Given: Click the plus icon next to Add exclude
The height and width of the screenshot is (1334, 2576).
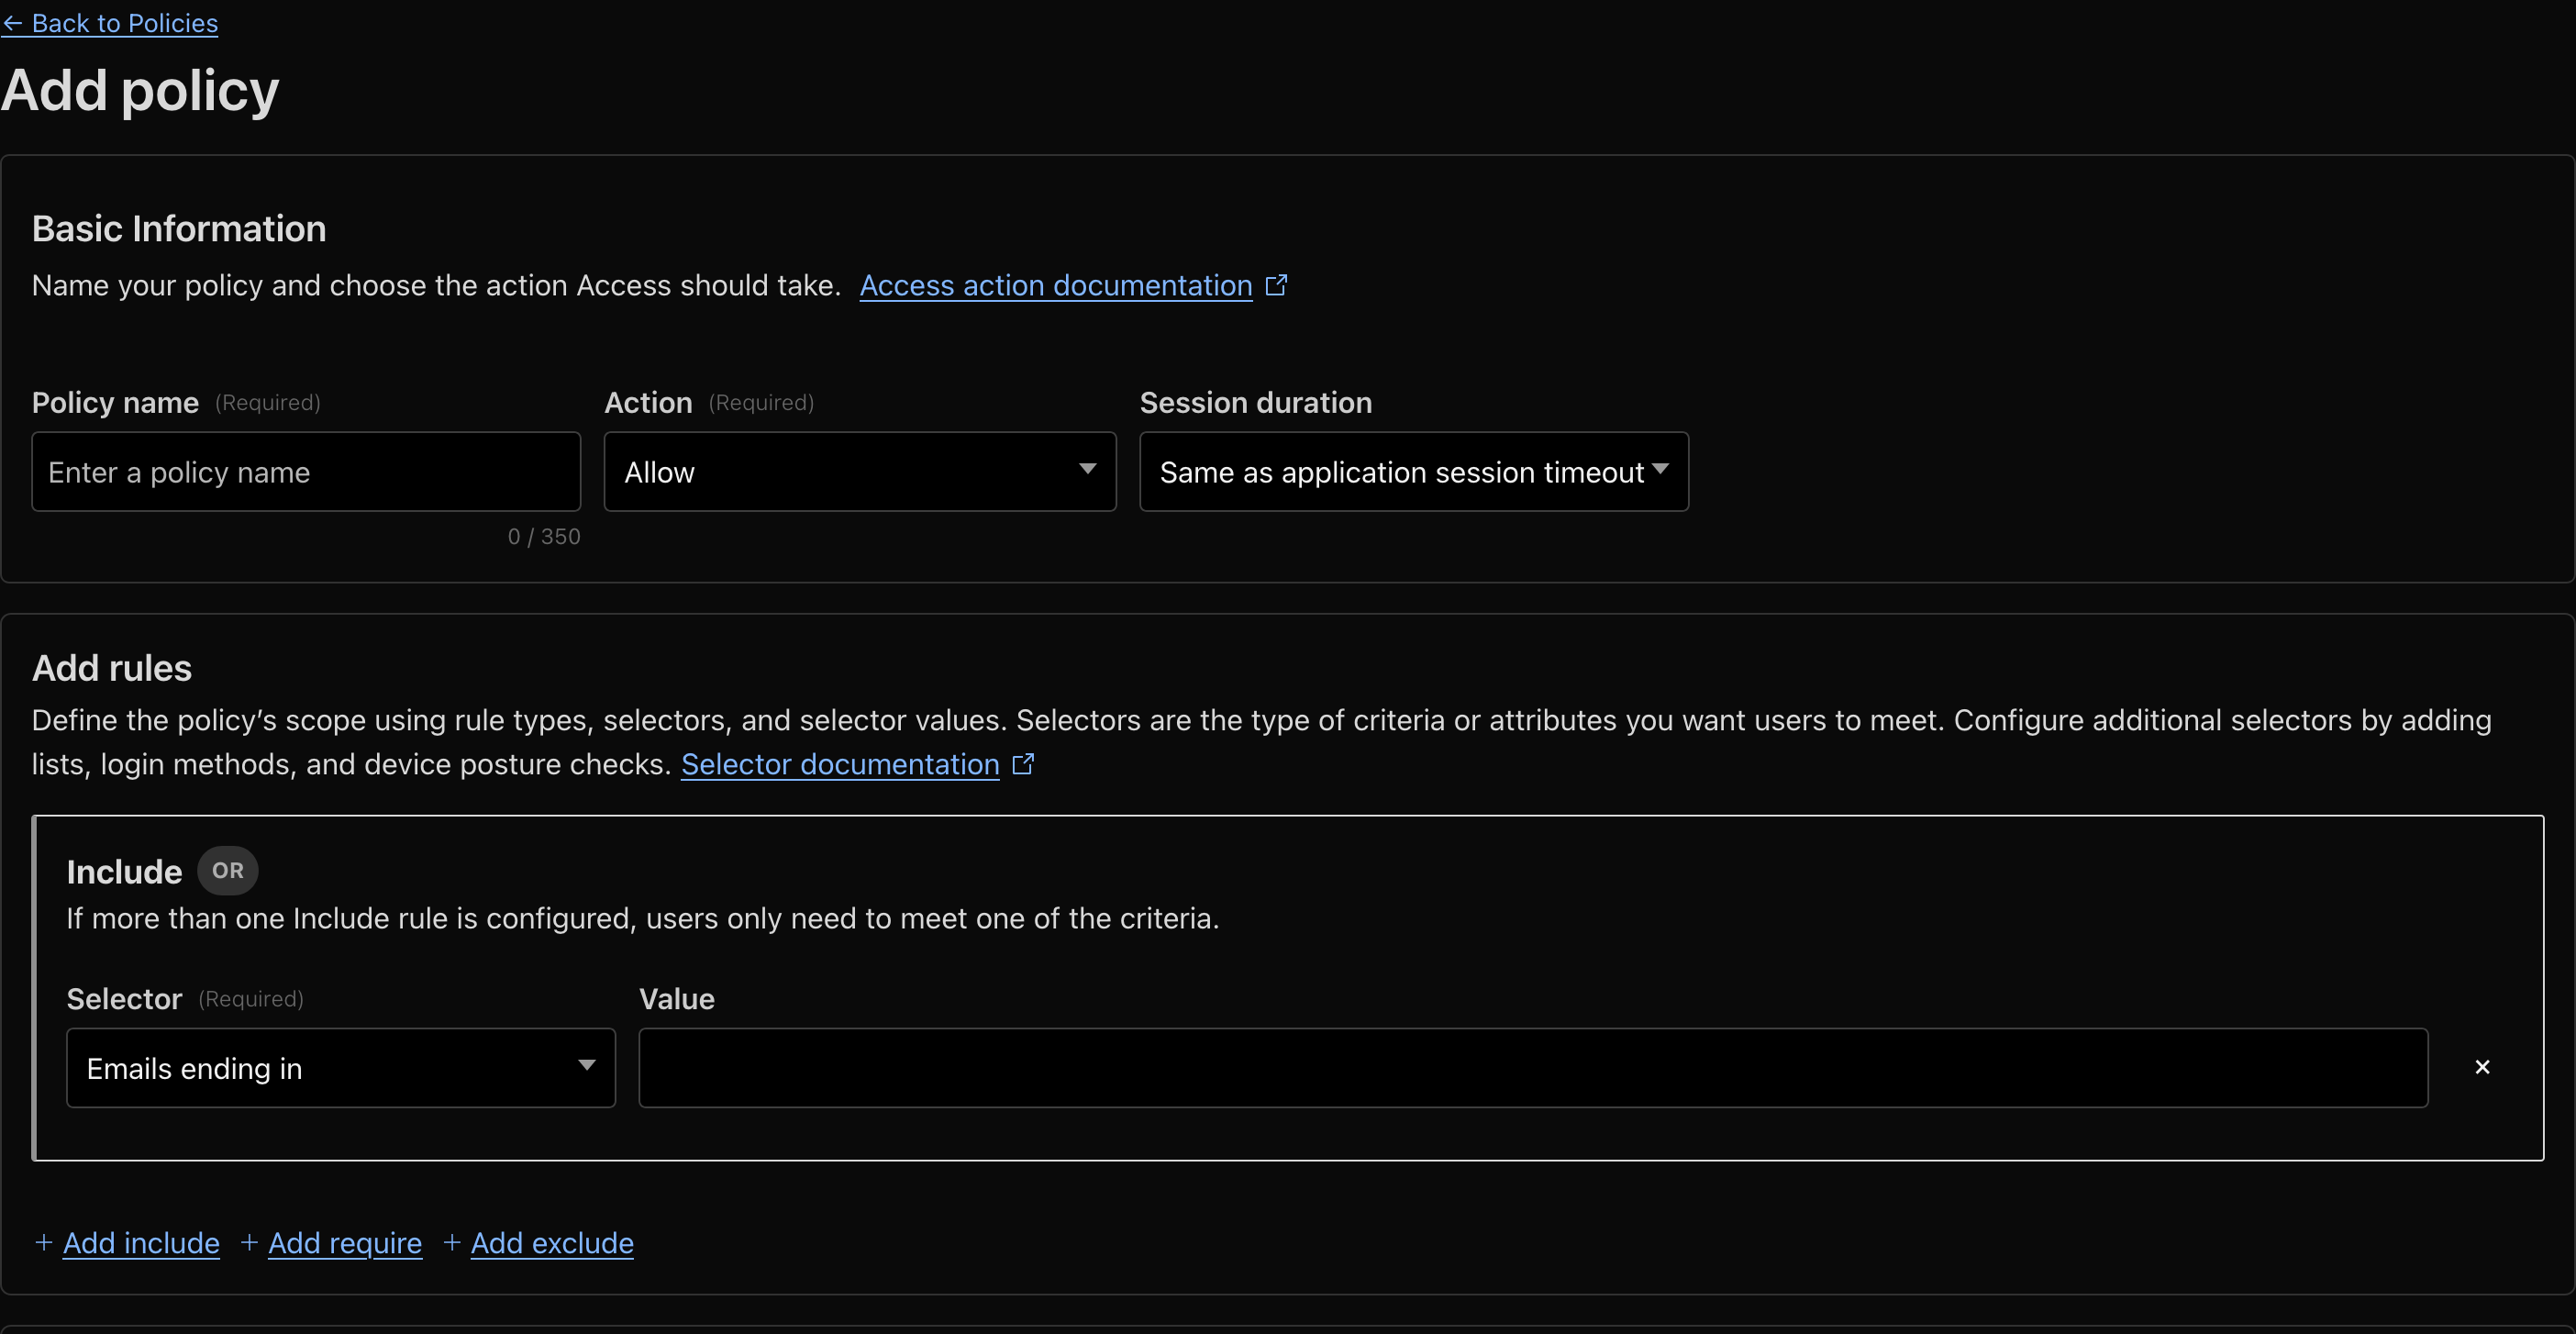Looking at the screenshot, I should [x=452, y=1242].
